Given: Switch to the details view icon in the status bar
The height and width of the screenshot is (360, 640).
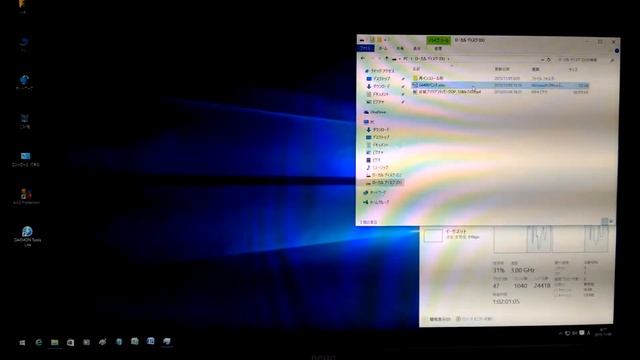Looking at the screenshot, I should (x=604, y=221).
